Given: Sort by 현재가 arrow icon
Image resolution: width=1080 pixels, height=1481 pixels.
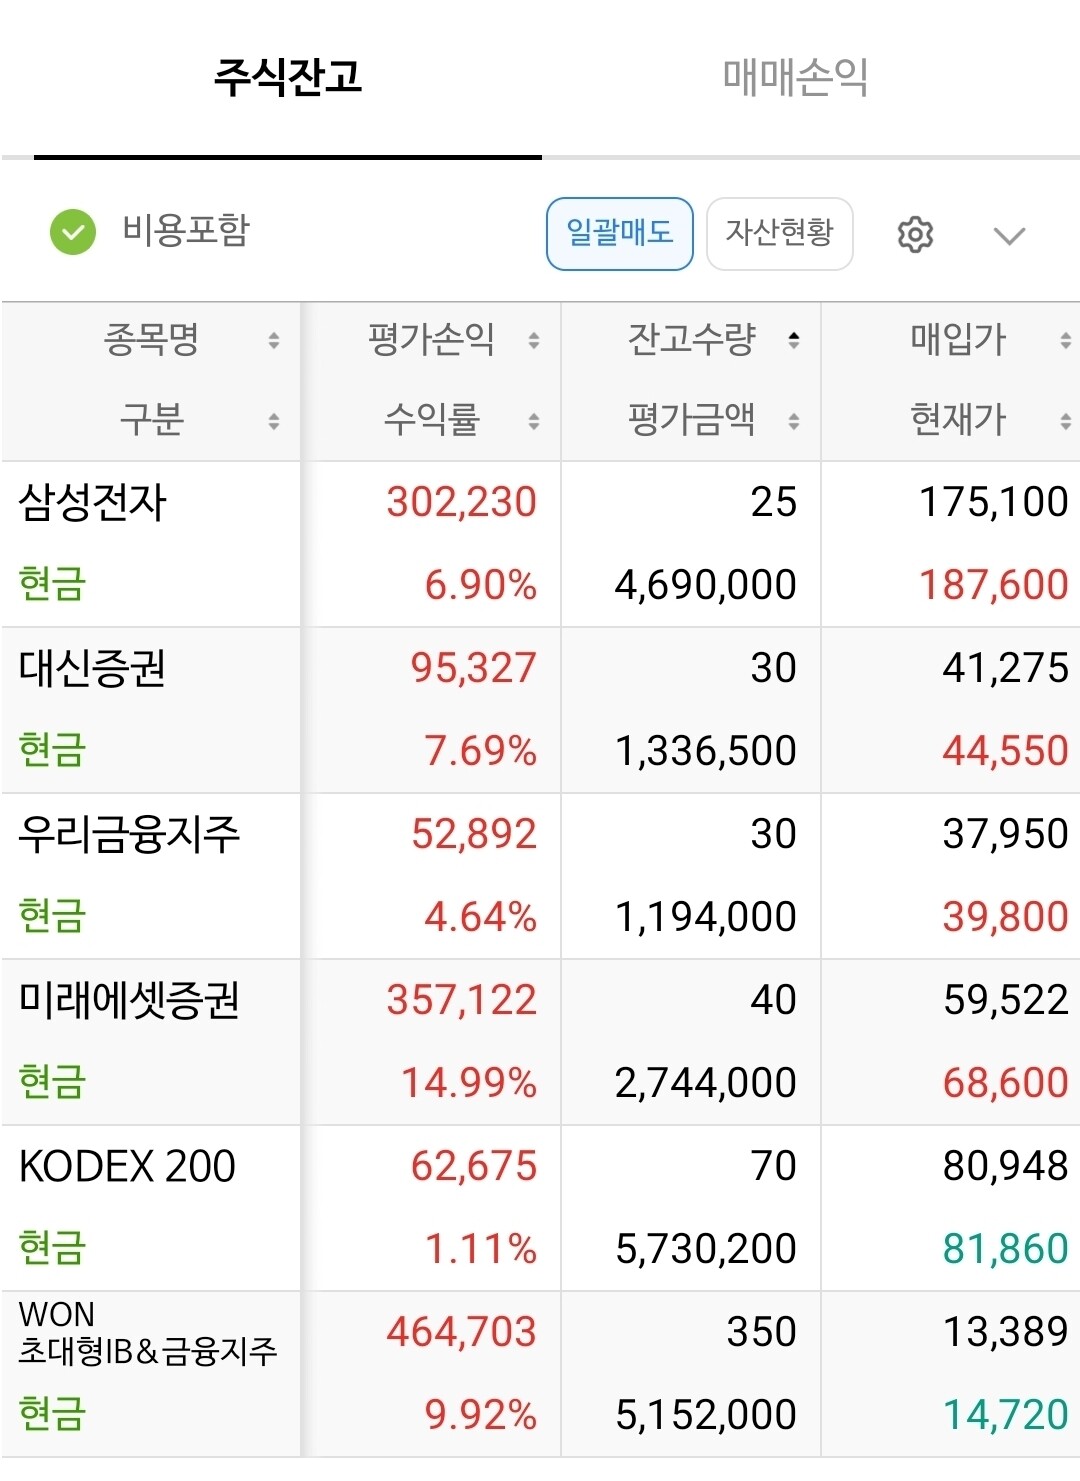Looking at the screenshot, I should (x=1066, y=421).
